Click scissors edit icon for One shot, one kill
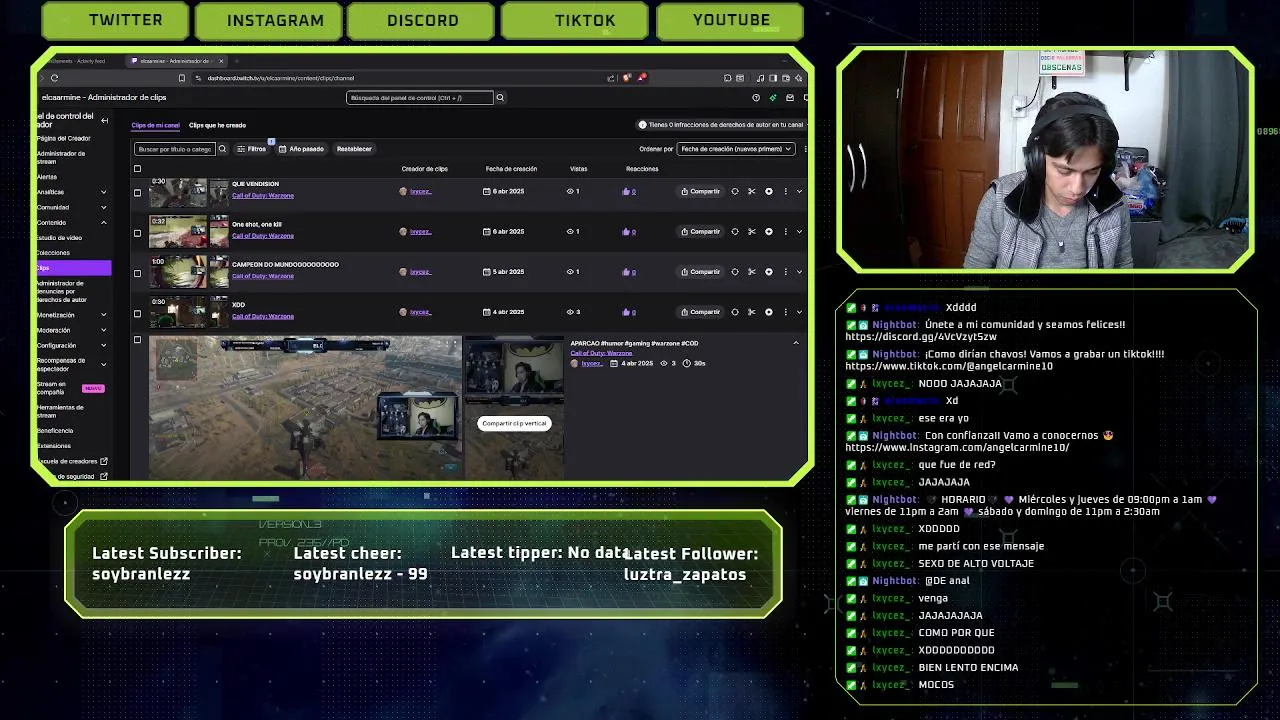 click(x=752, y=231)
